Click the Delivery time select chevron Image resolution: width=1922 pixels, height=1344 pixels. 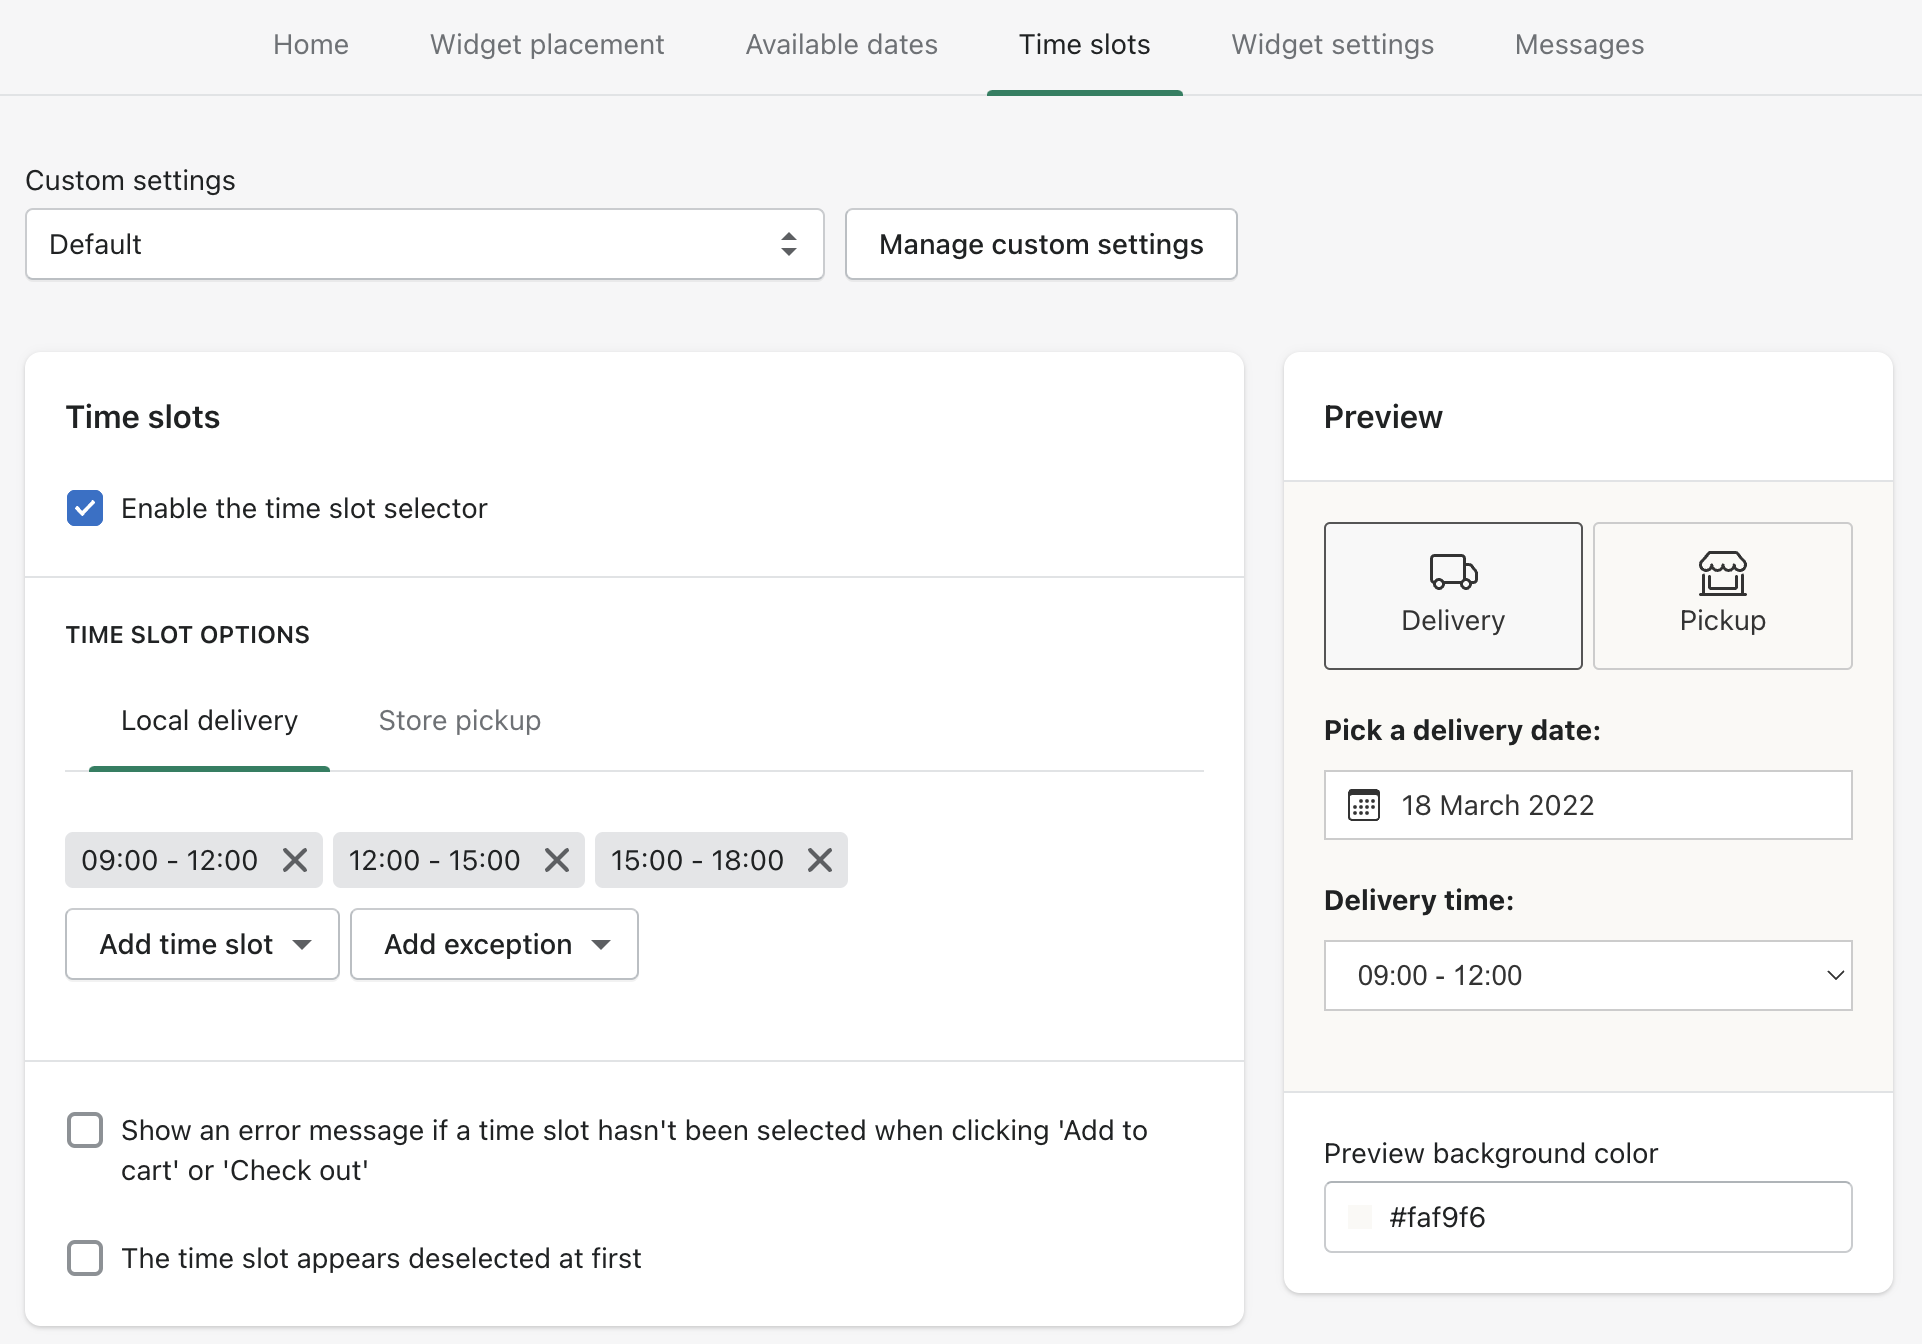[x=1835, y=975]
